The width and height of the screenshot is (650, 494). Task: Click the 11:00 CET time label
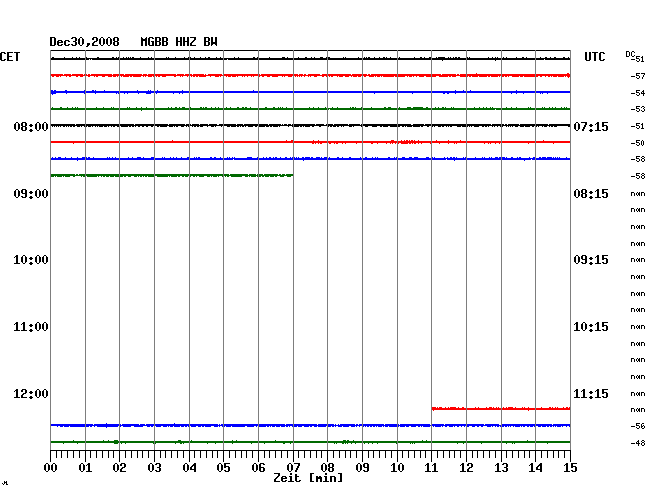click(x=31, y=327)
